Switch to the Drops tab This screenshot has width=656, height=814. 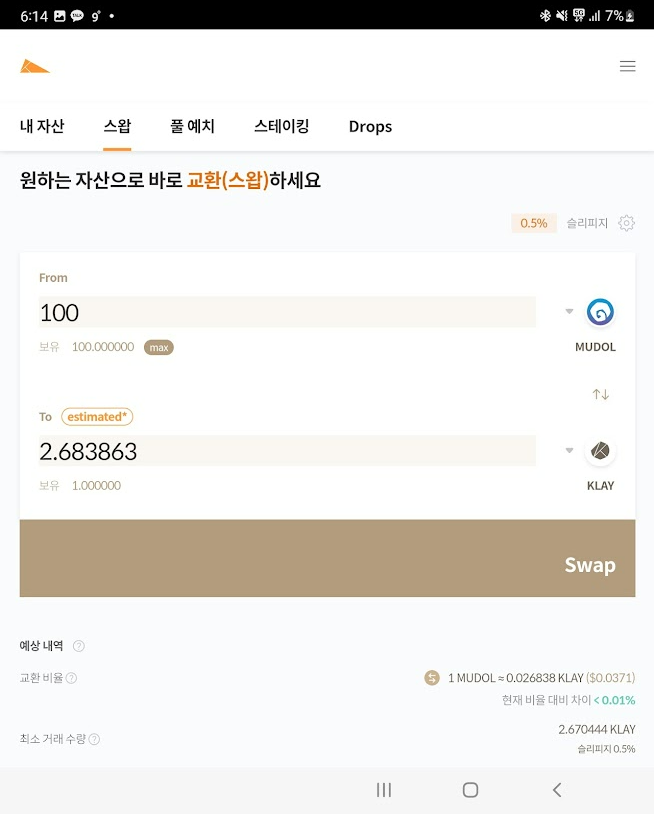370,126
